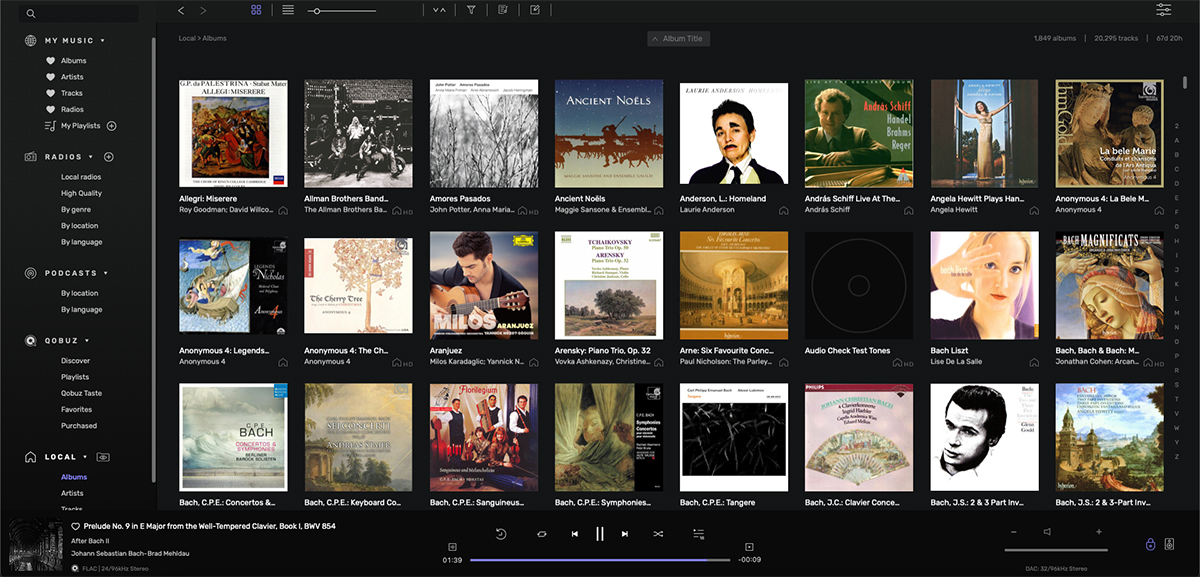The width and height of the screenshot is (1200, 577).
Task: Skip to the next track
Action: 625,534
